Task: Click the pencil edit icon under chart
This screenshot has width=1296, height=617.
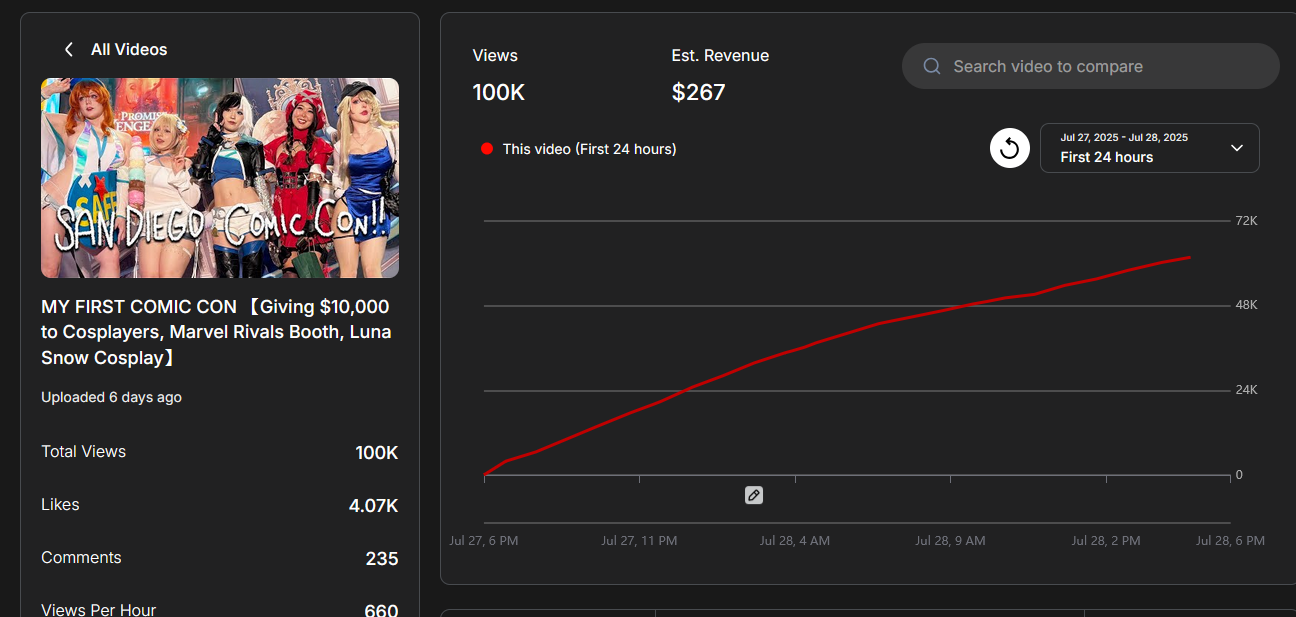Action: click(x=754, y=495)
